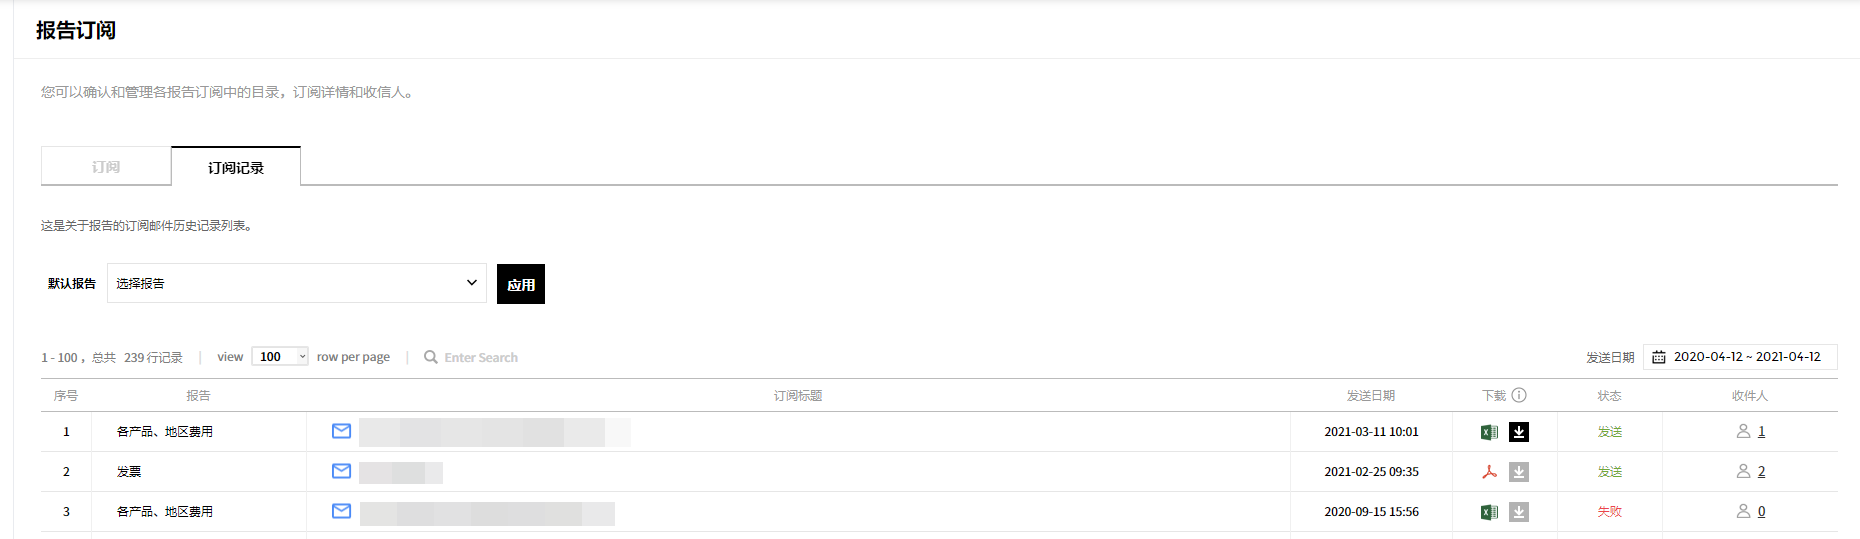The height and width of the screenshot is (539, 1860).
Task: Click the search magnifier icon
Action: point(431,357)
